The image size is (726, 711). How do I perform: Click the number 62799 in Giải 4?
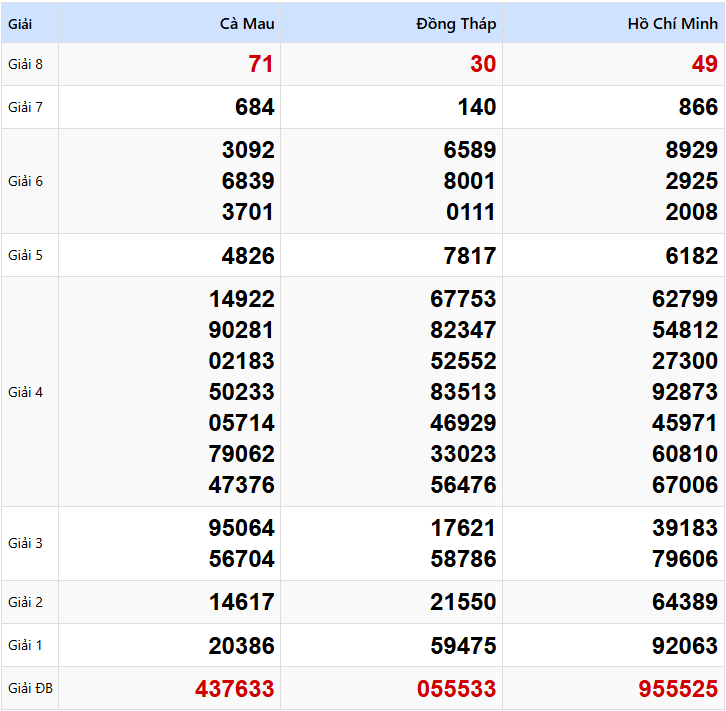pyautogui.click(x=685, y=299)
